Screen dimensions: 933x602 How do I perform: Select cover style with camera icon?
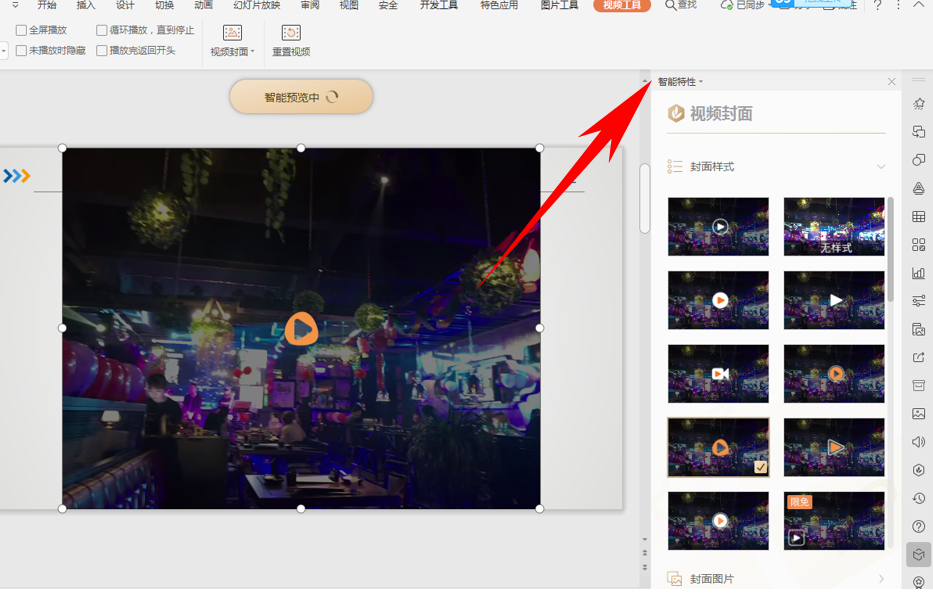click(718, 374)
